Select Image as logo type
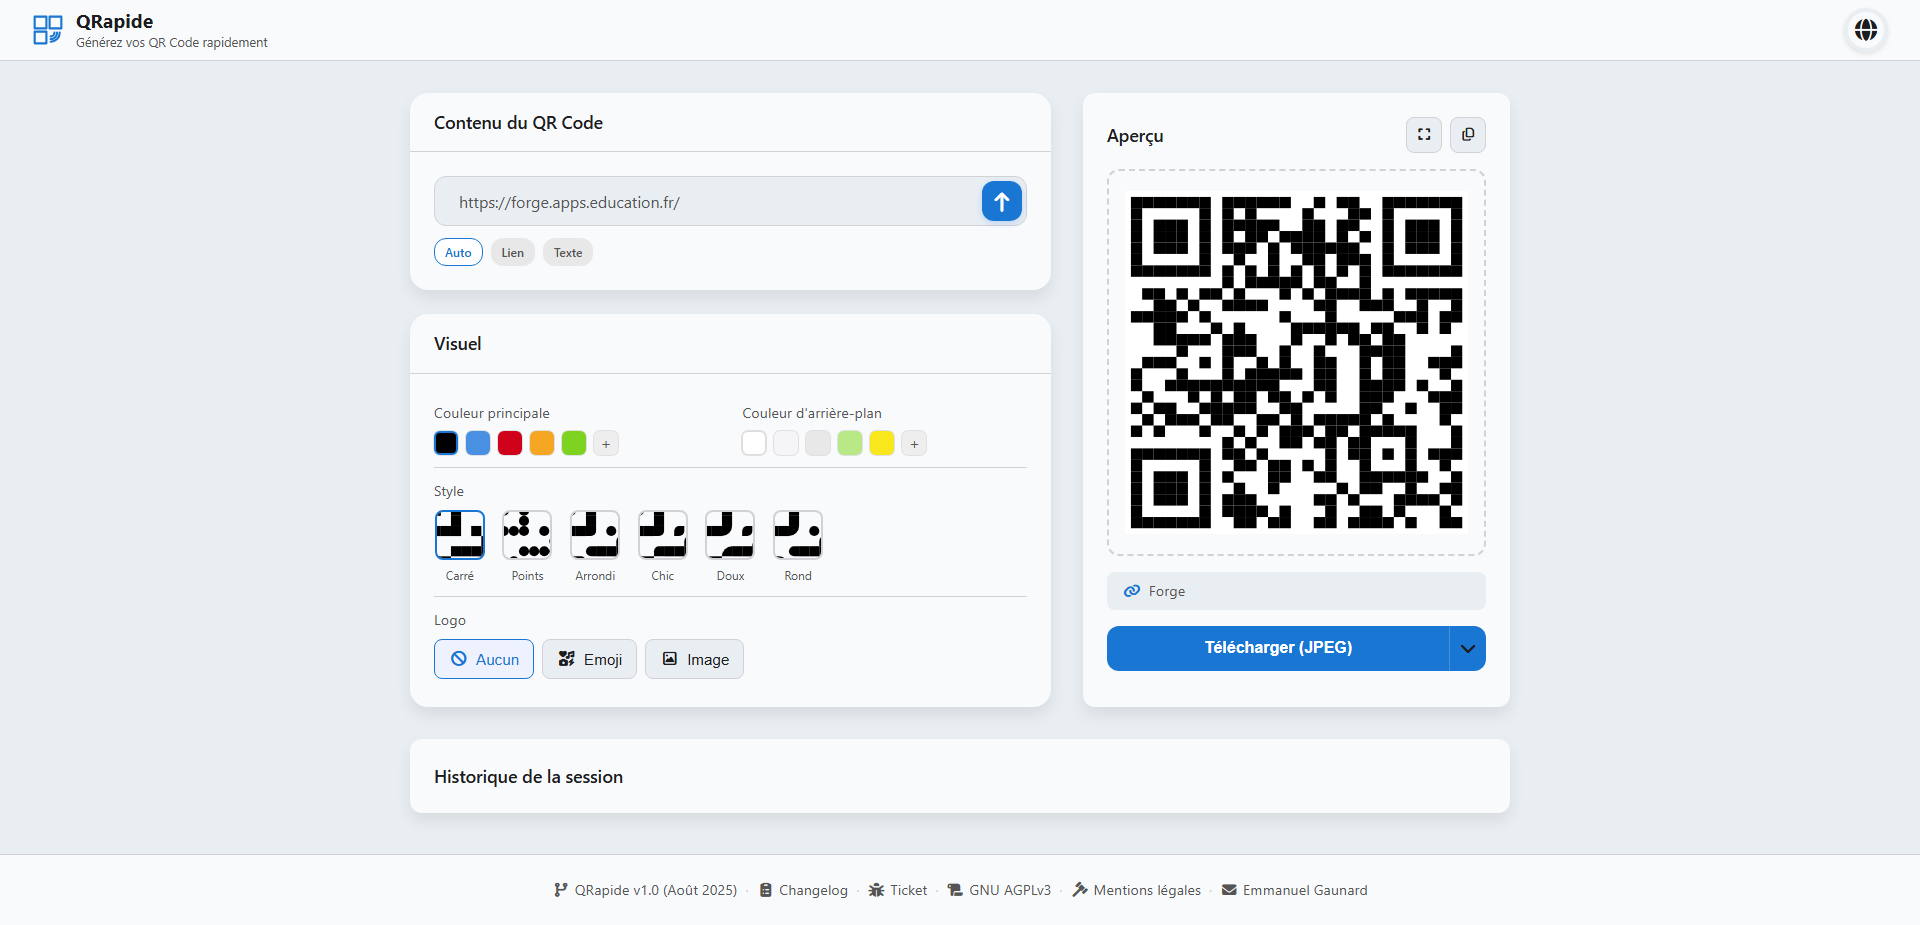 click(x=694, y=659)
